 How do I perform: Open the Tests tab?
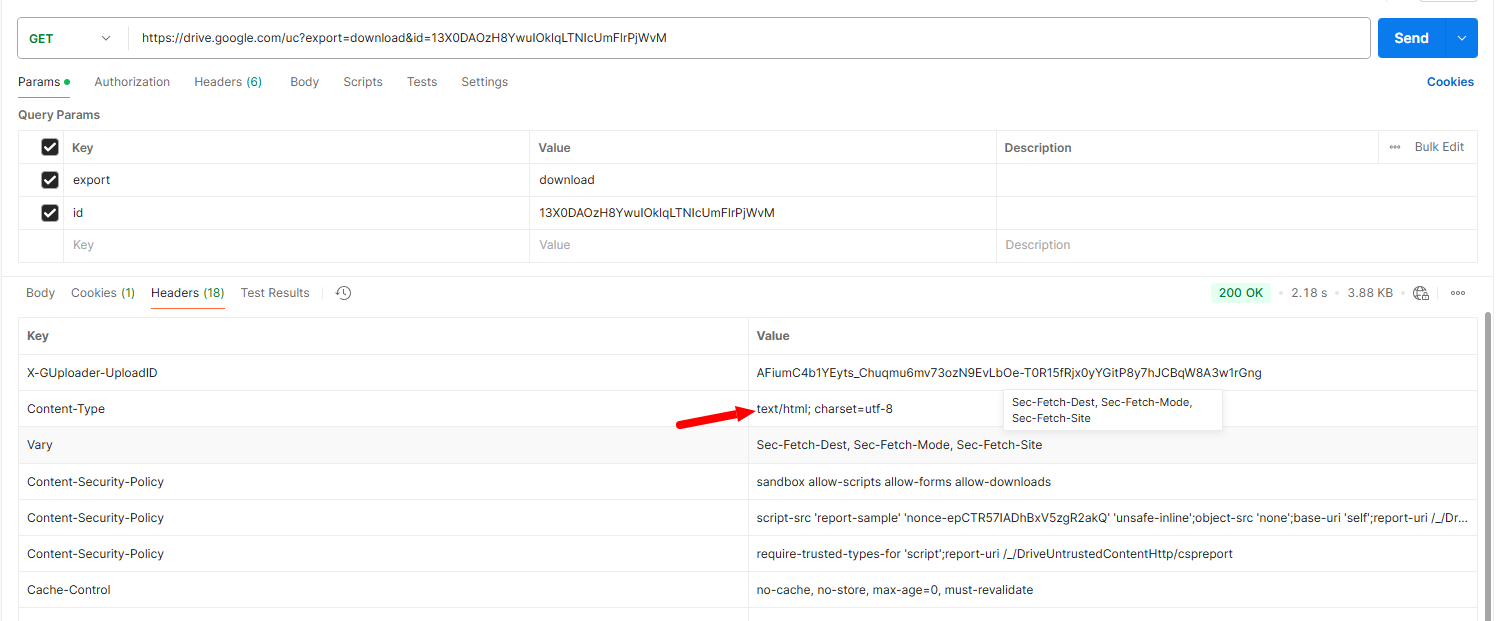pyautogui.click(x=422, y=82)
